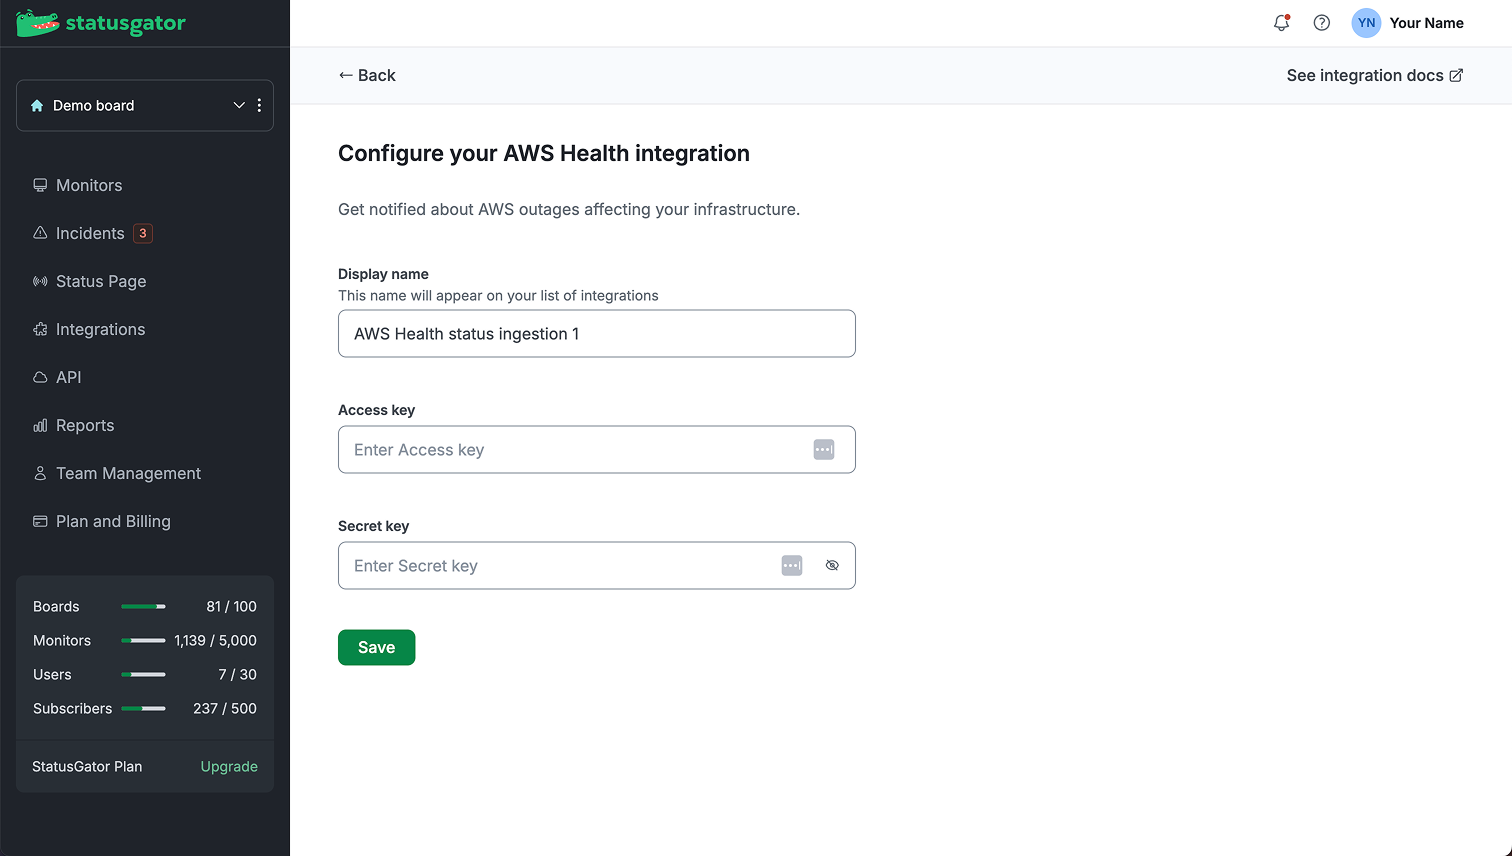
Task: Click the Boards usage progress bar
Action: (x=143, y=606)
